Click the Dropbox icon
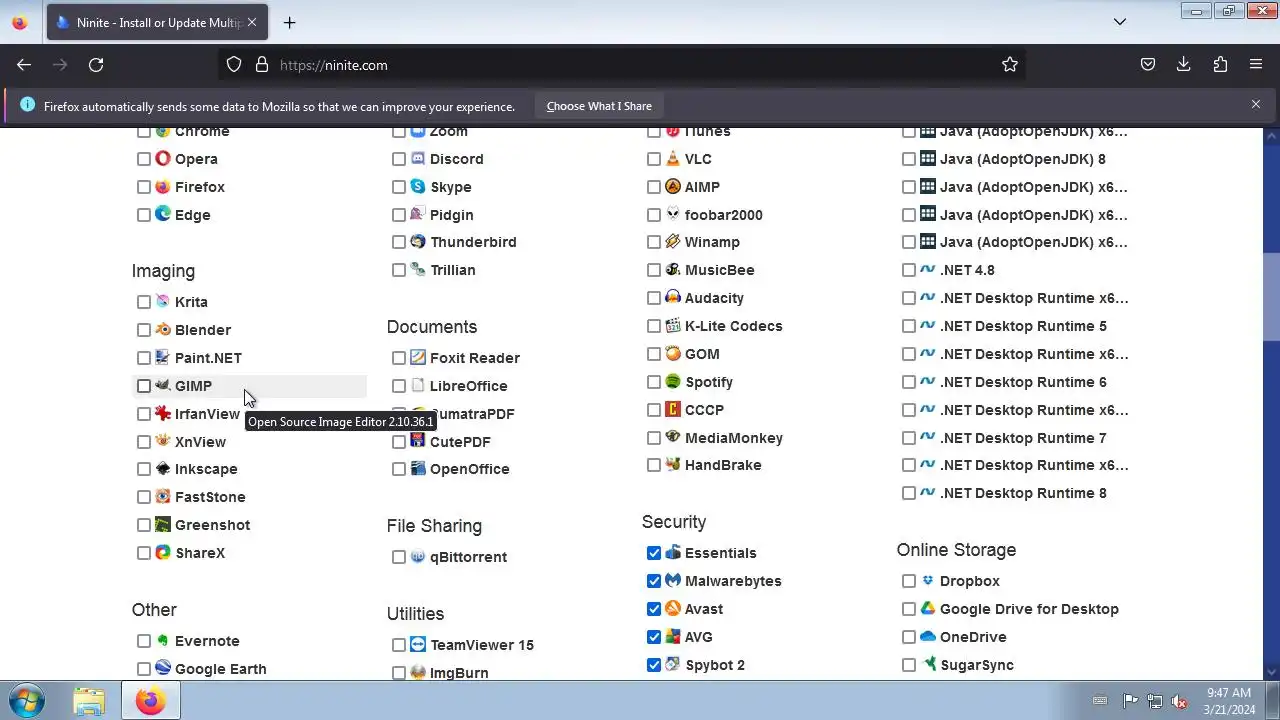The image size is (1280, 720). 928,580
